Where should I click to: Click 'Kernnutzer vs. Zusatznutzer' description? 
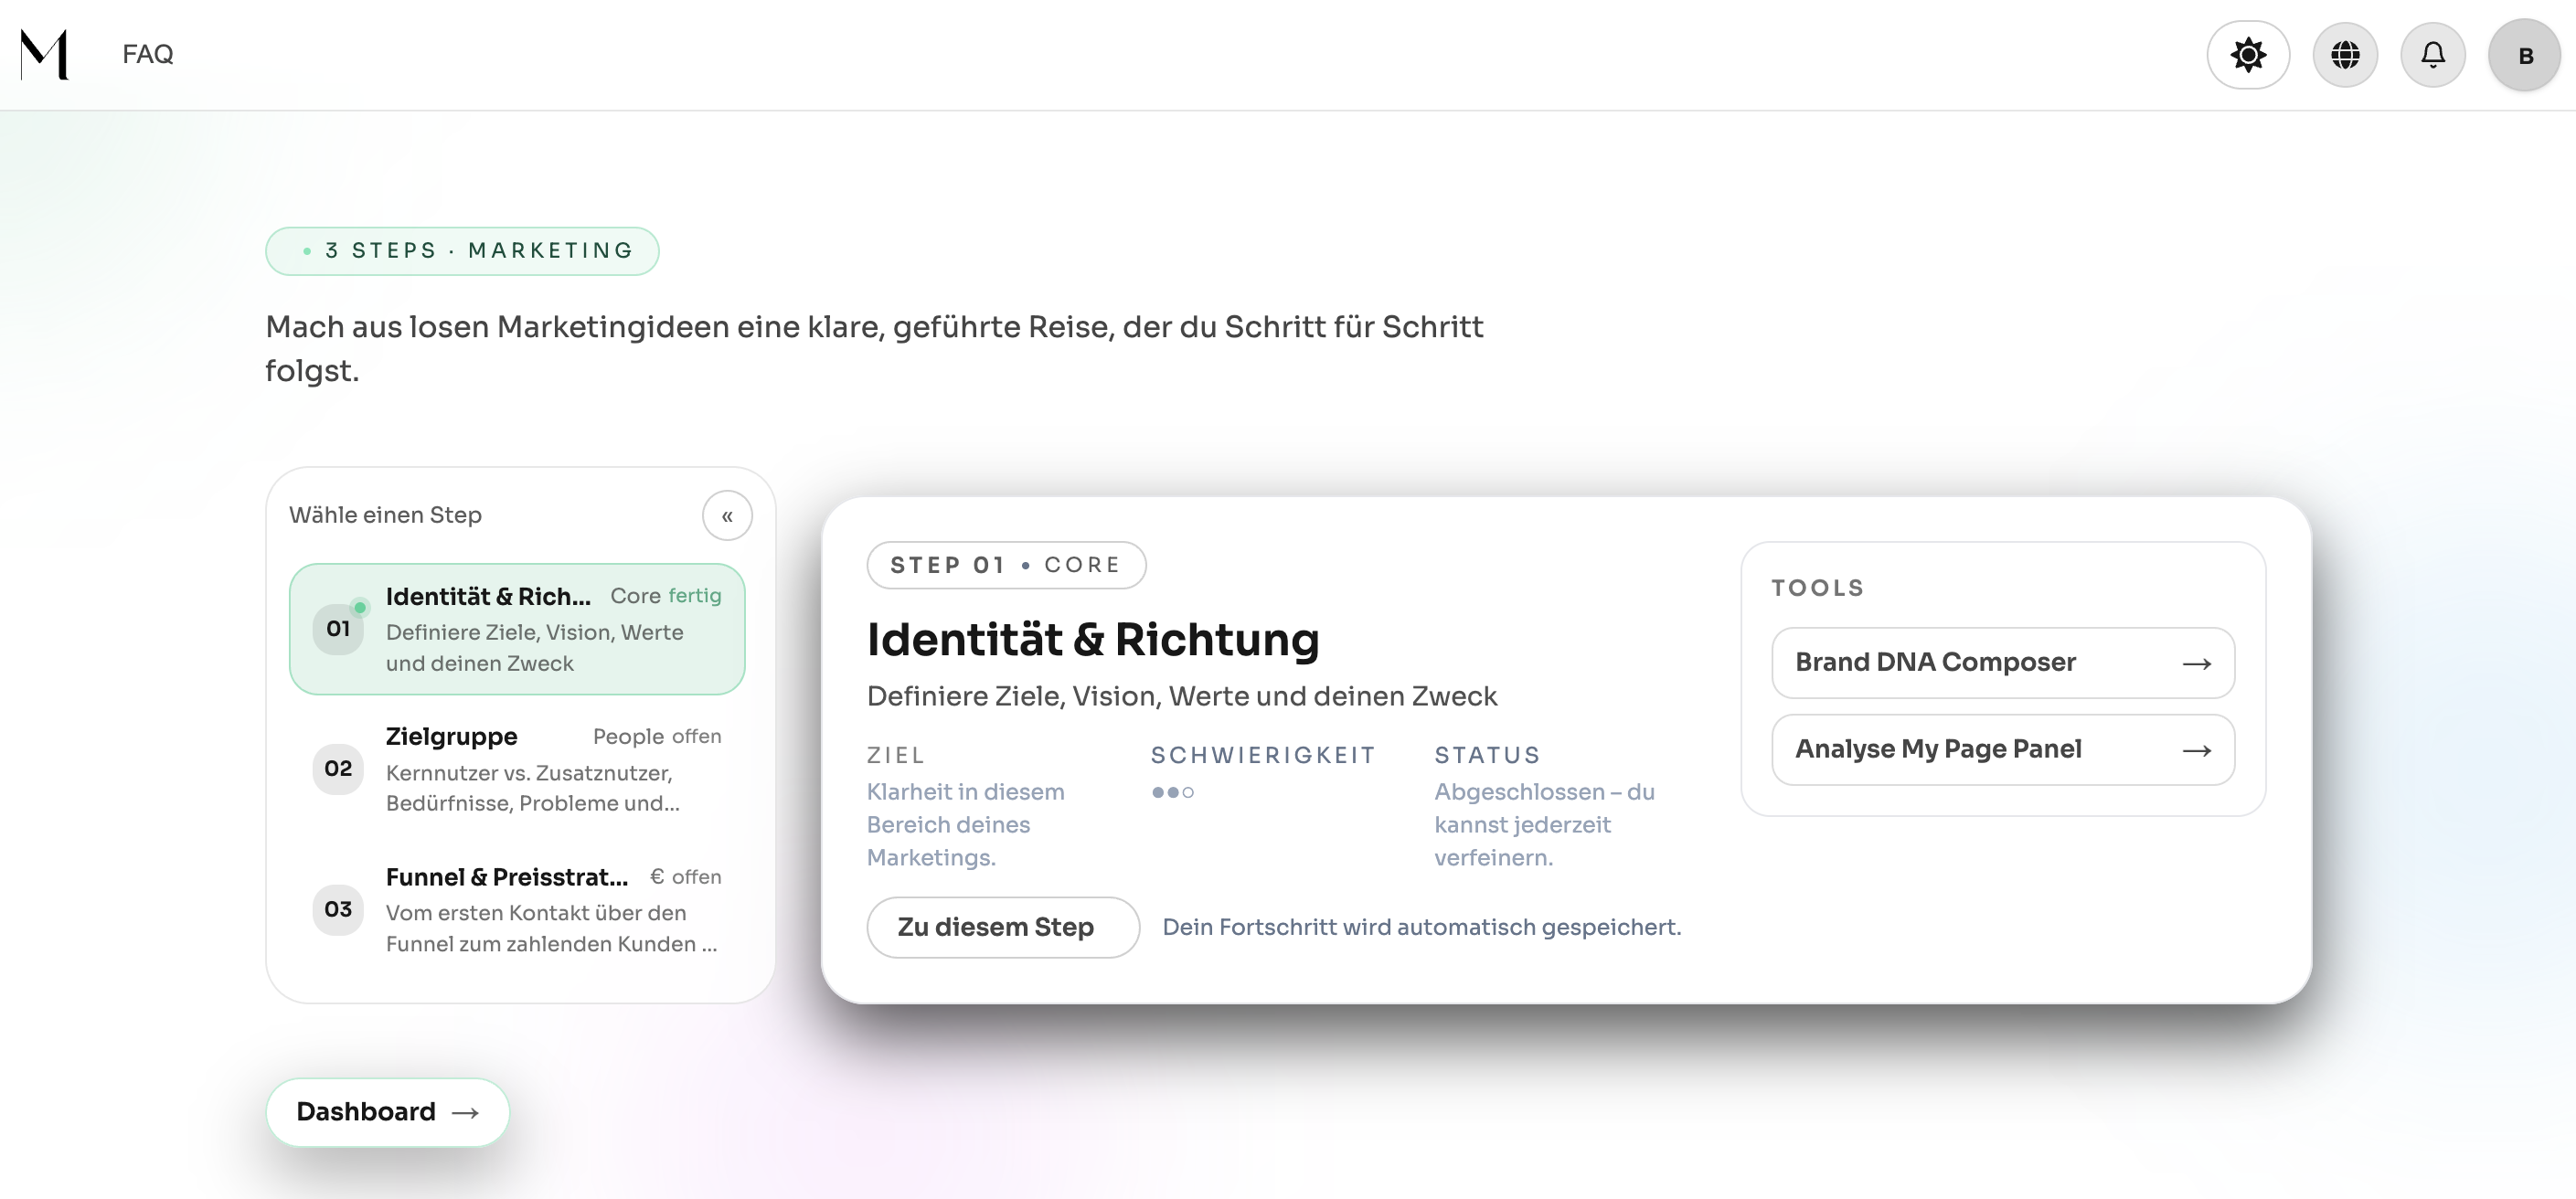pos(533,788)
